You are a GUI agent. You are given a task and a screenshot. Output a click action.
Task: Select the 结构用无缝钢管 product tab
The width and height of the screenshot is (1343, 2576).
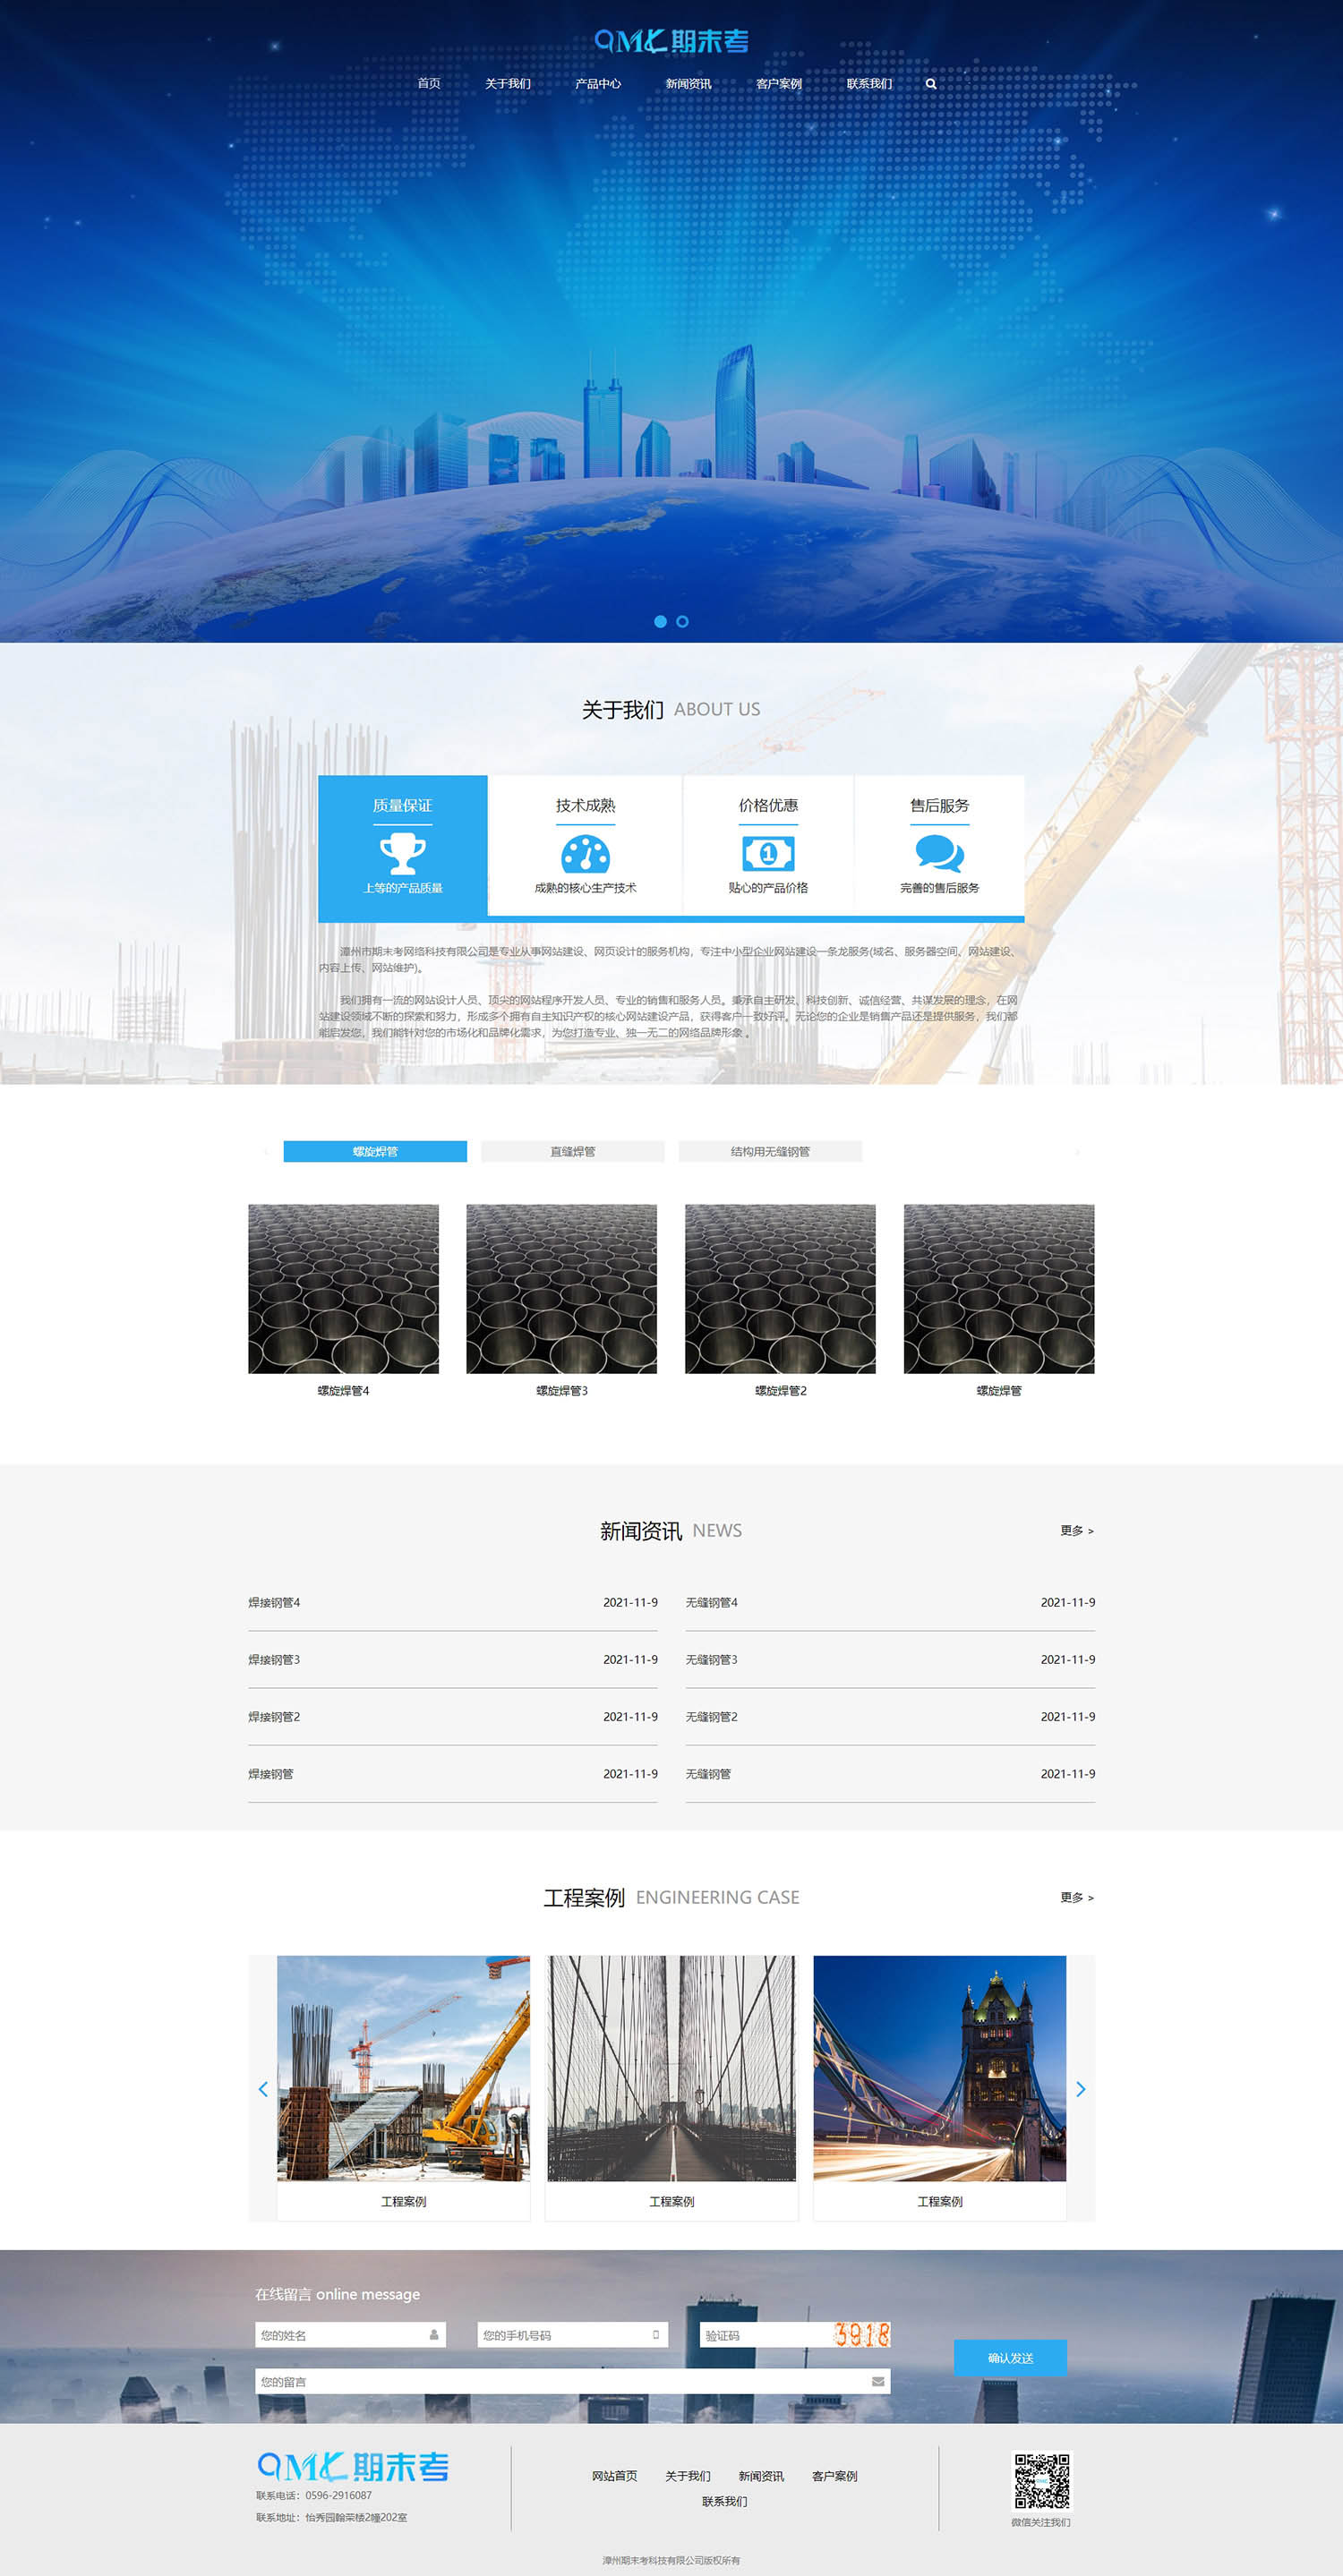pos(770,1151)
